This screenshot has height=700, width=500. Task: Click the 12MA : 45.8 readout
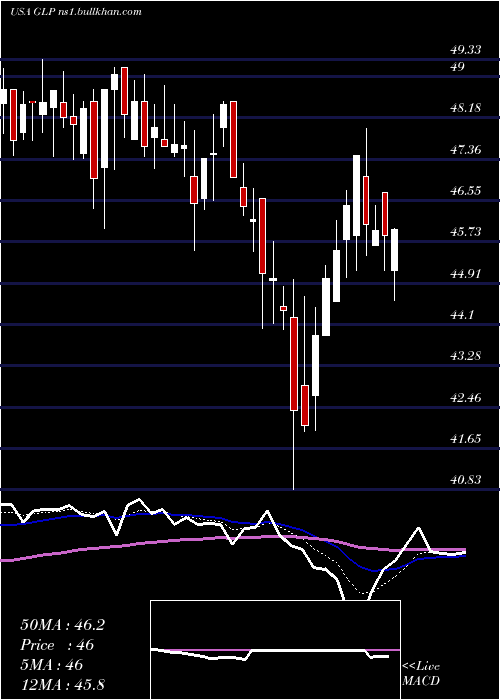tap(62, 684)
